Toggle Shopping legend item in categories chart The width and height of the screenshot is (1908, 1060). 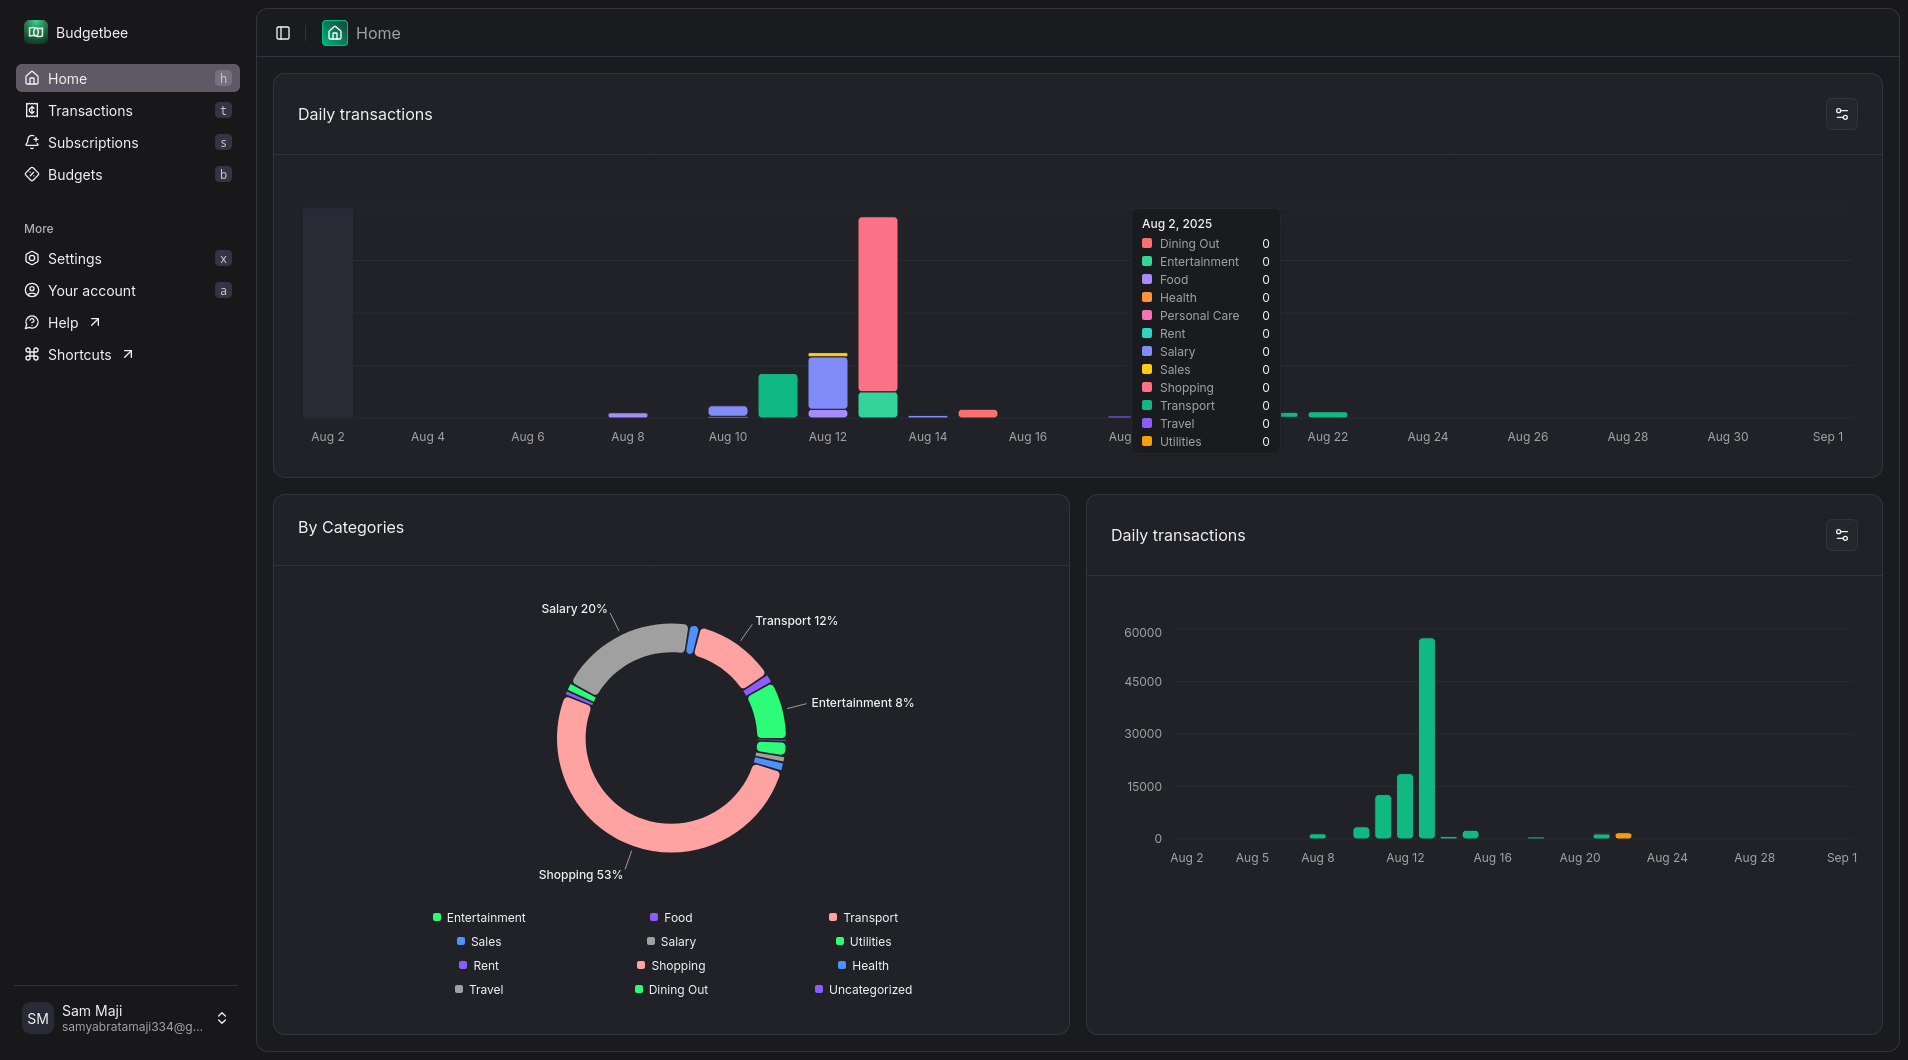click(x=671, y=965)
